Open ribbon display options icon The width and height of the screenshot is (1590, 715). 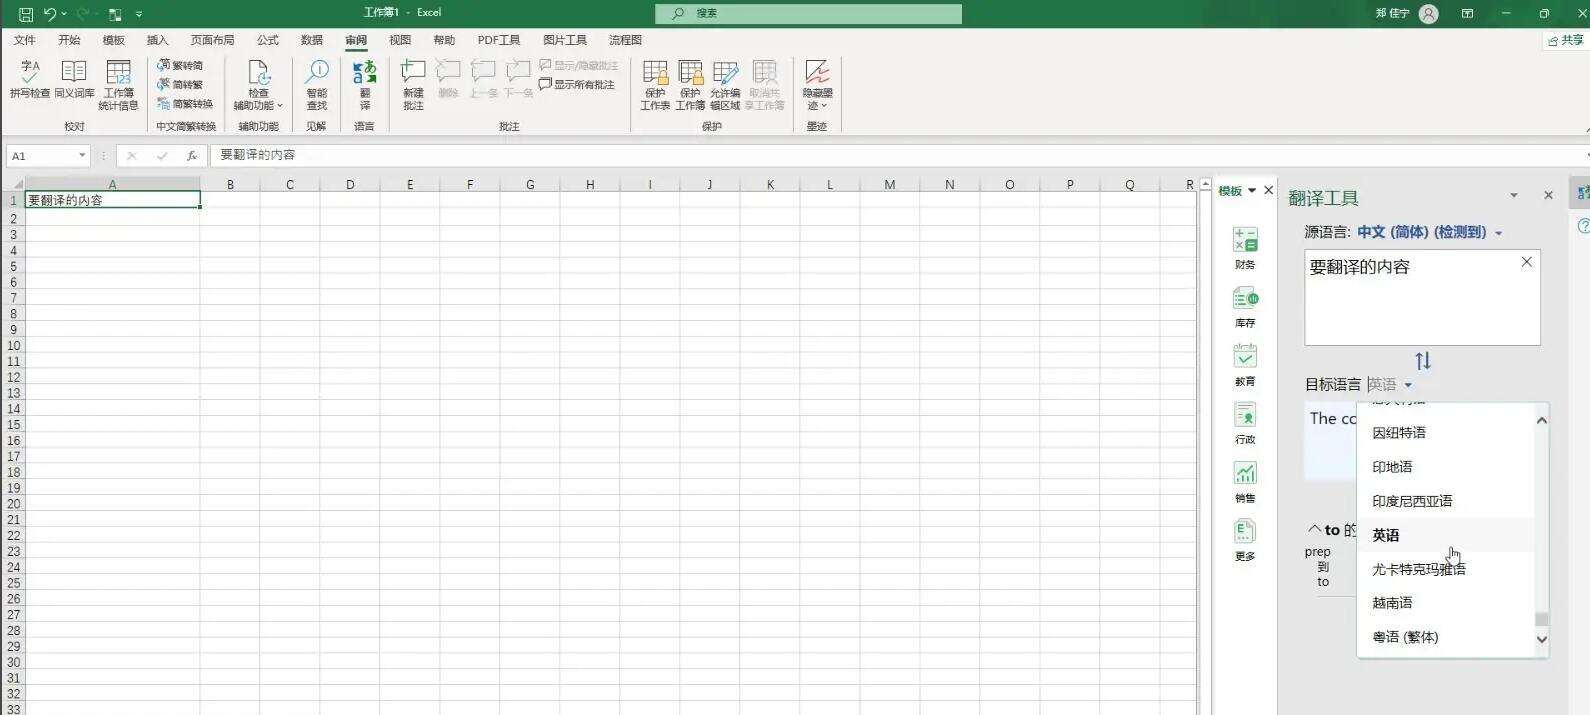[x=1467, y=14]
